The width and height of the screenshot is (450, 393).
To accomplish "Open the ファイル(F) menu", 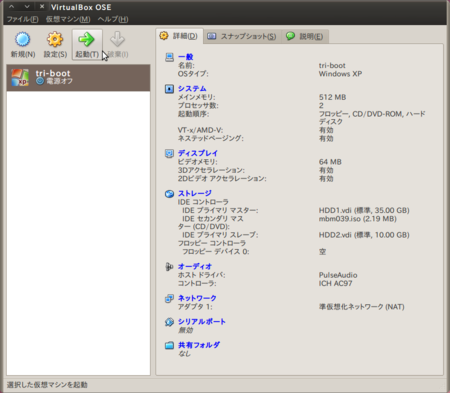I will coord(22,19).
